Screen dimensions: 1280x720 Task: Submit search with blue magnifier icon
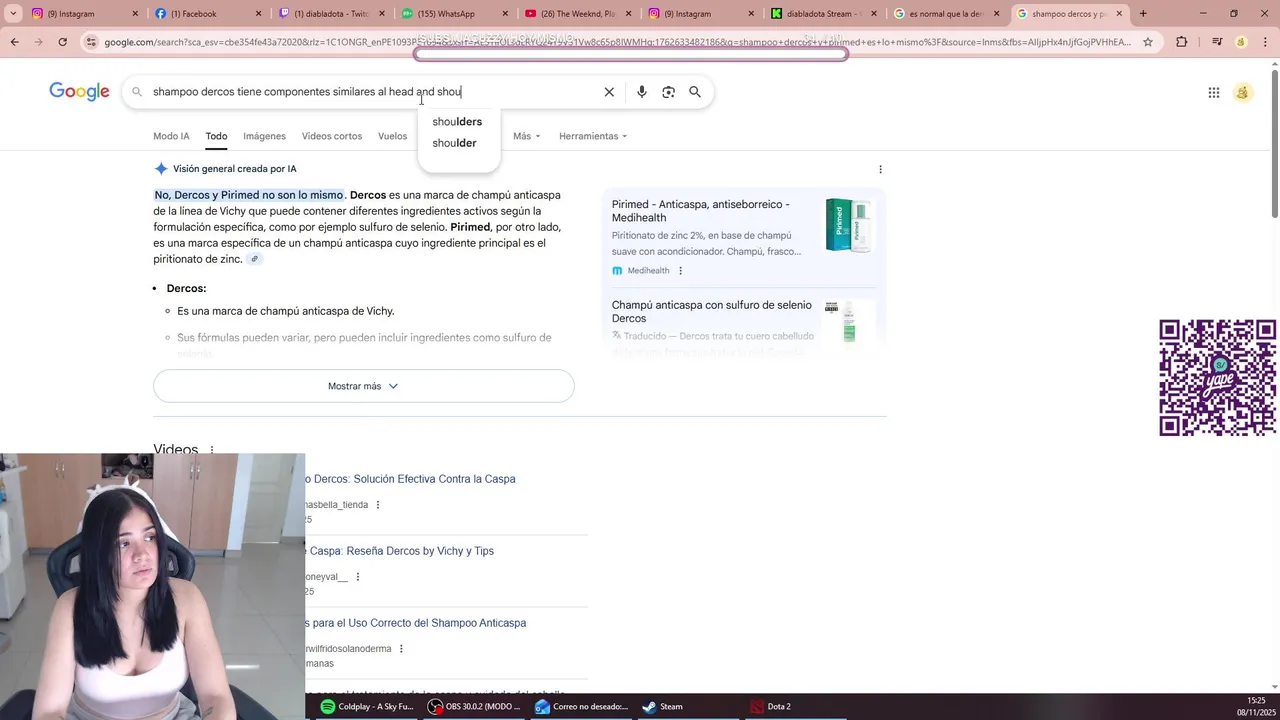click(695, 92)
